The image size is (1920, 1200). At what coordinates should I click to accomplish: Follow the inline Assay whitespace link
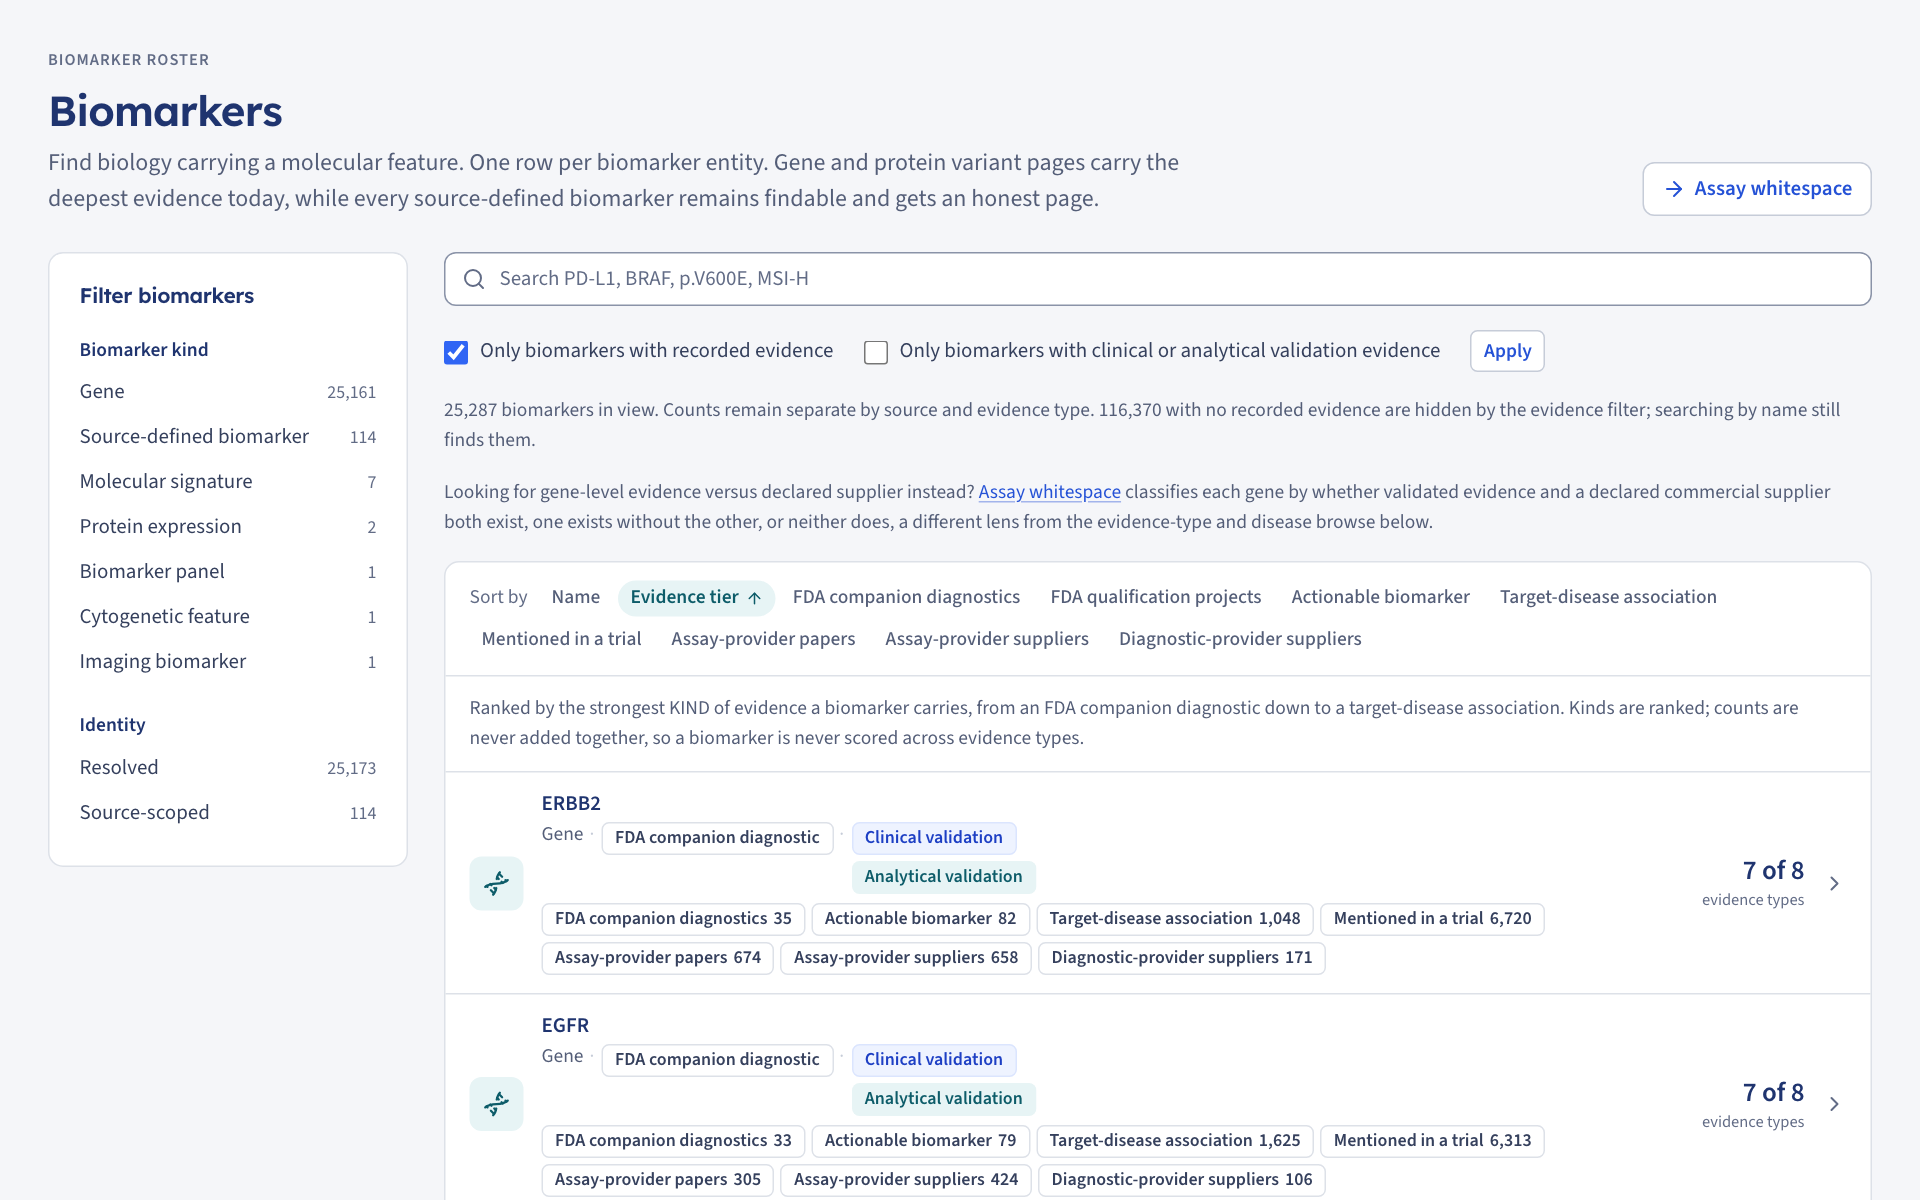click(1049, 492)
